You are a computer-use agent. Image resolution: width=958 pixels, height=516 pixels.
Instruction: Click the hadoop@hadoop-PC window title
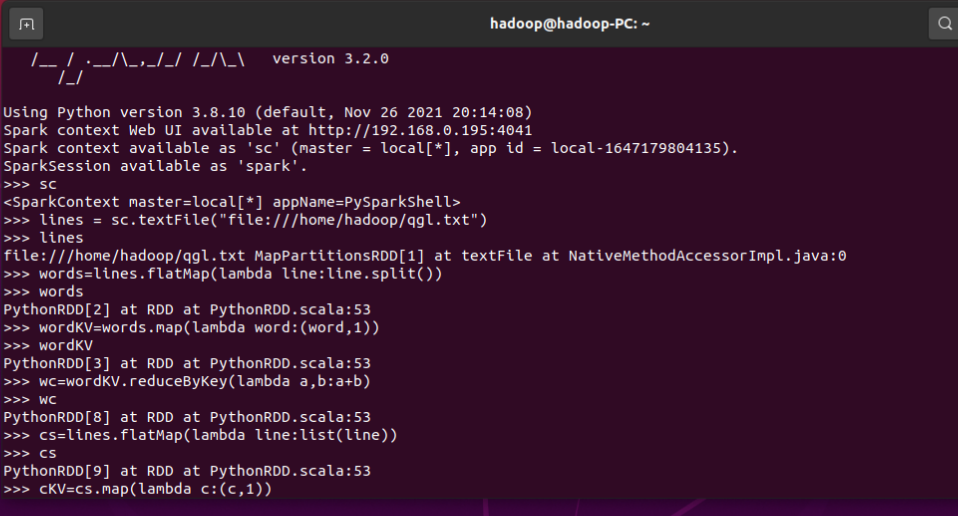(569, 24)
